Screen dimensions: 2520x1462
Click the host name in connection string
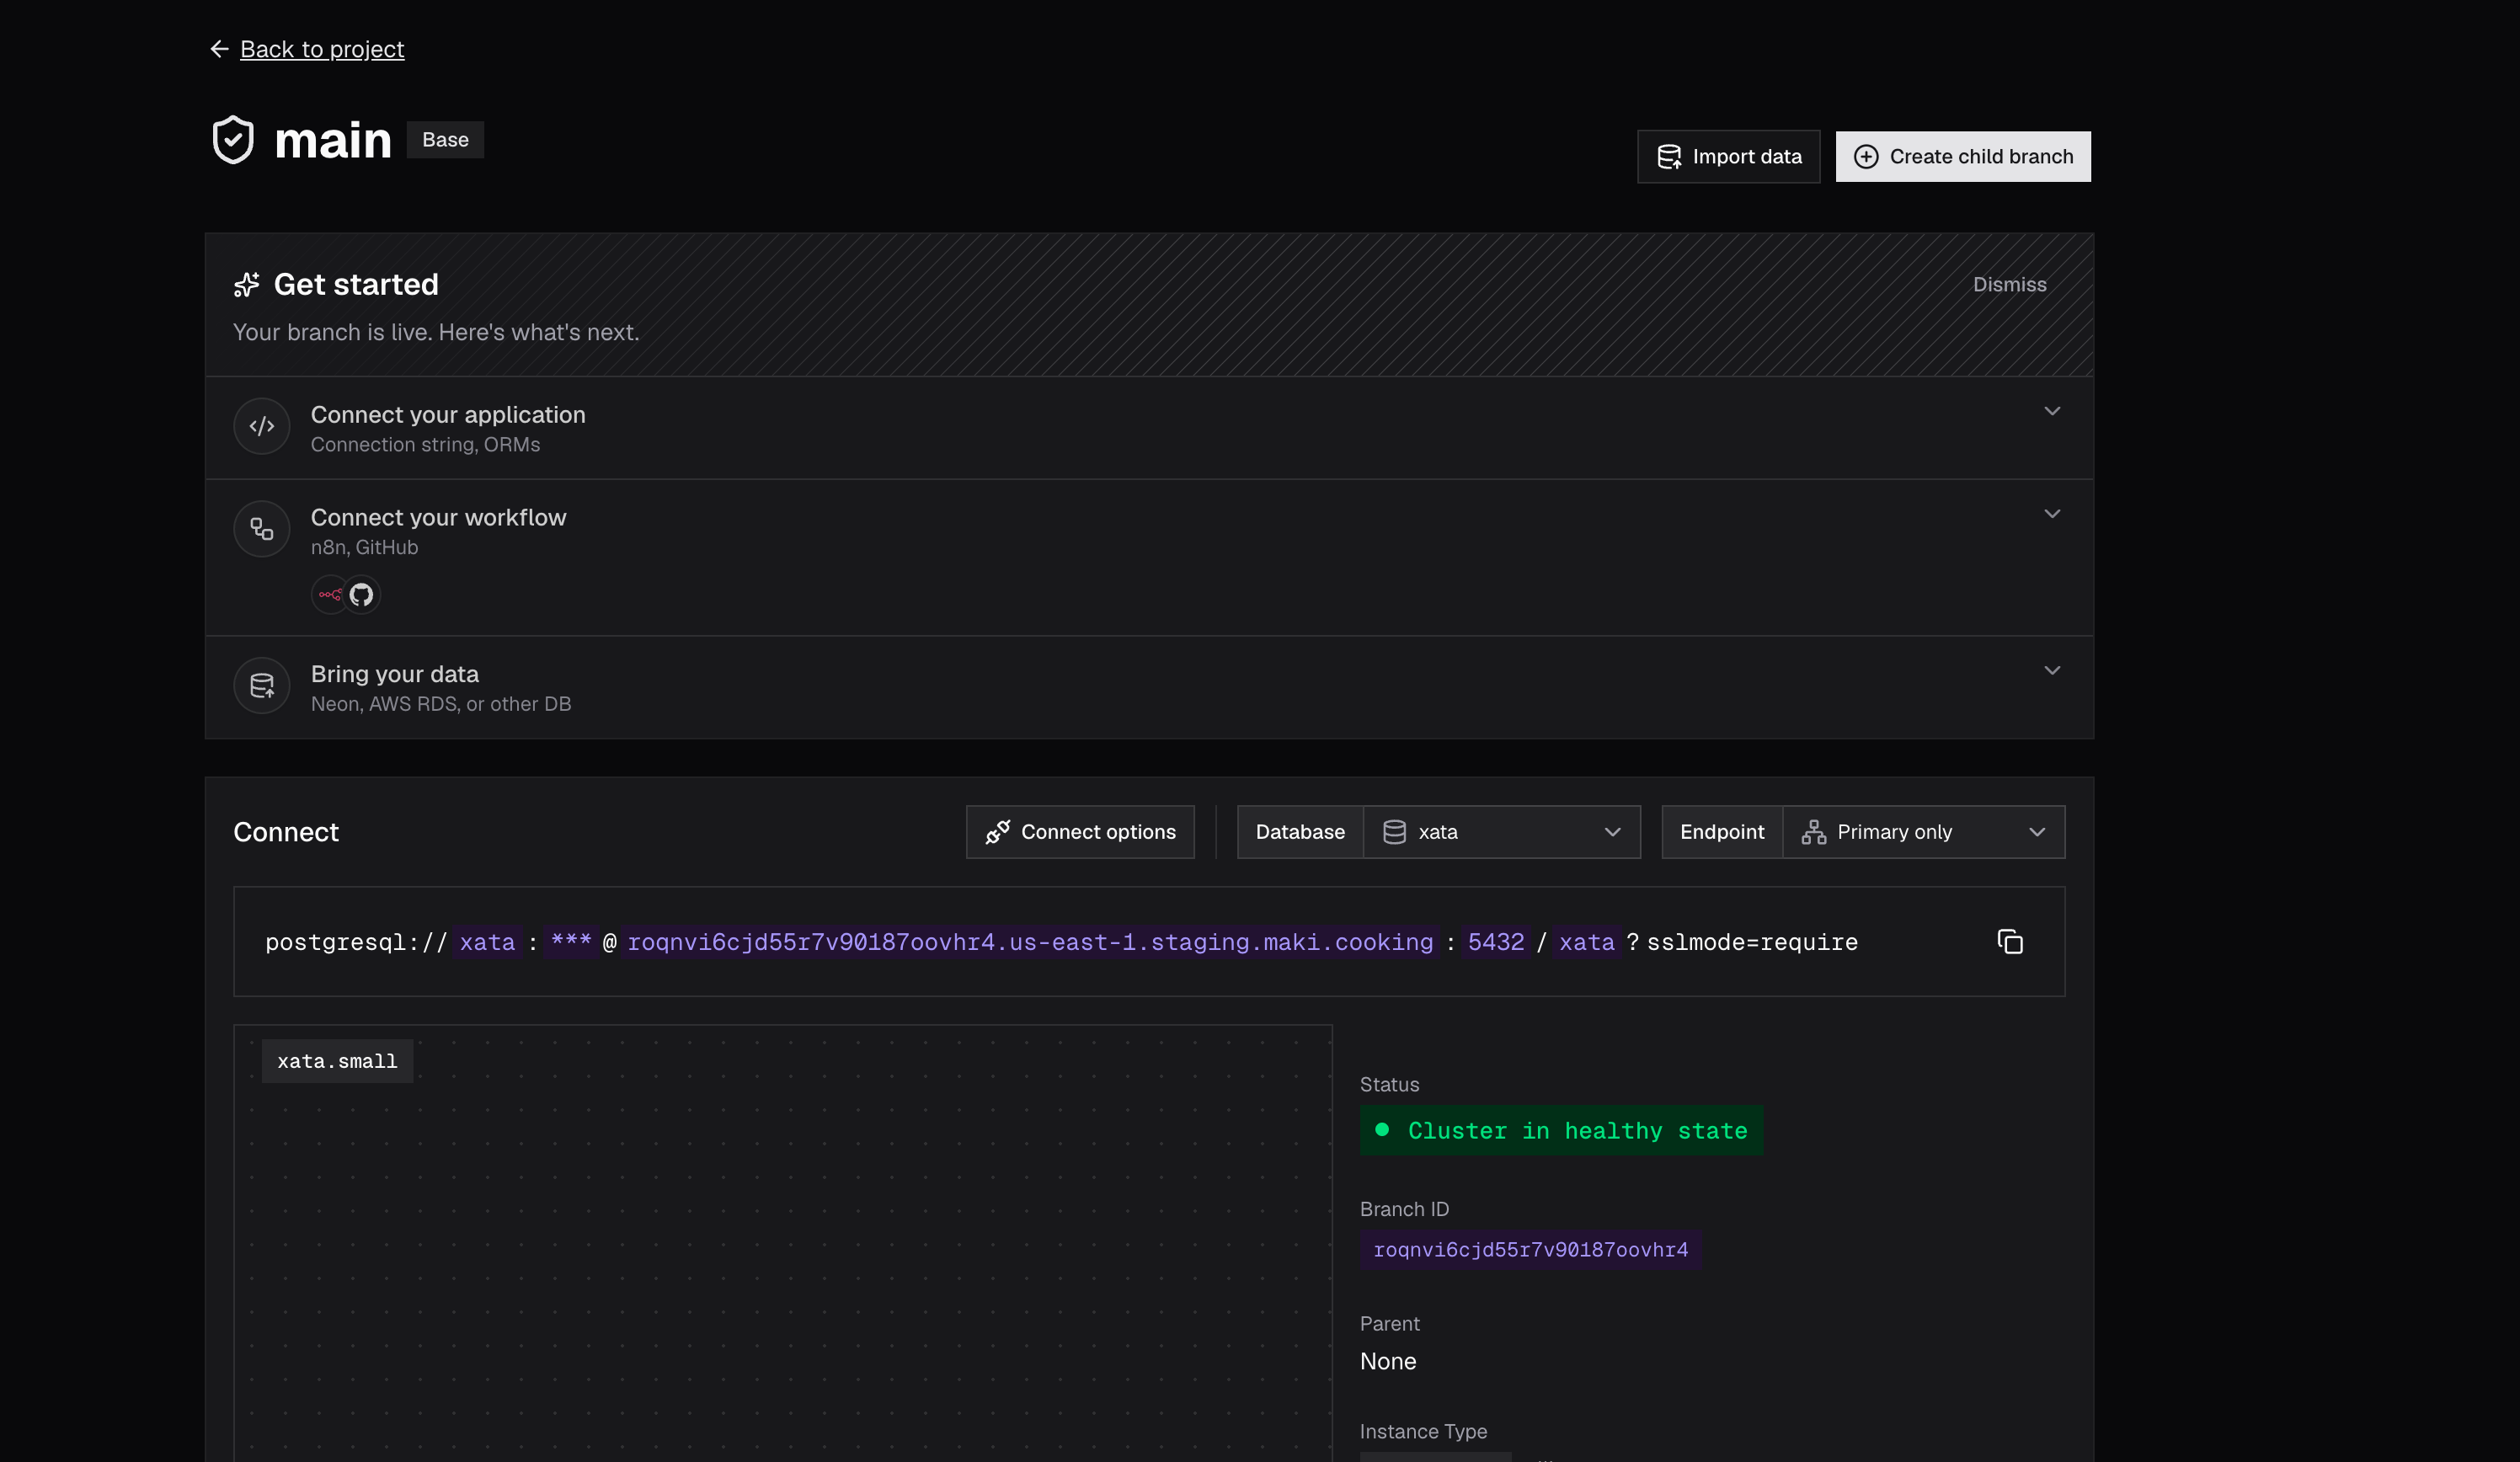(x=1030, y=942)
